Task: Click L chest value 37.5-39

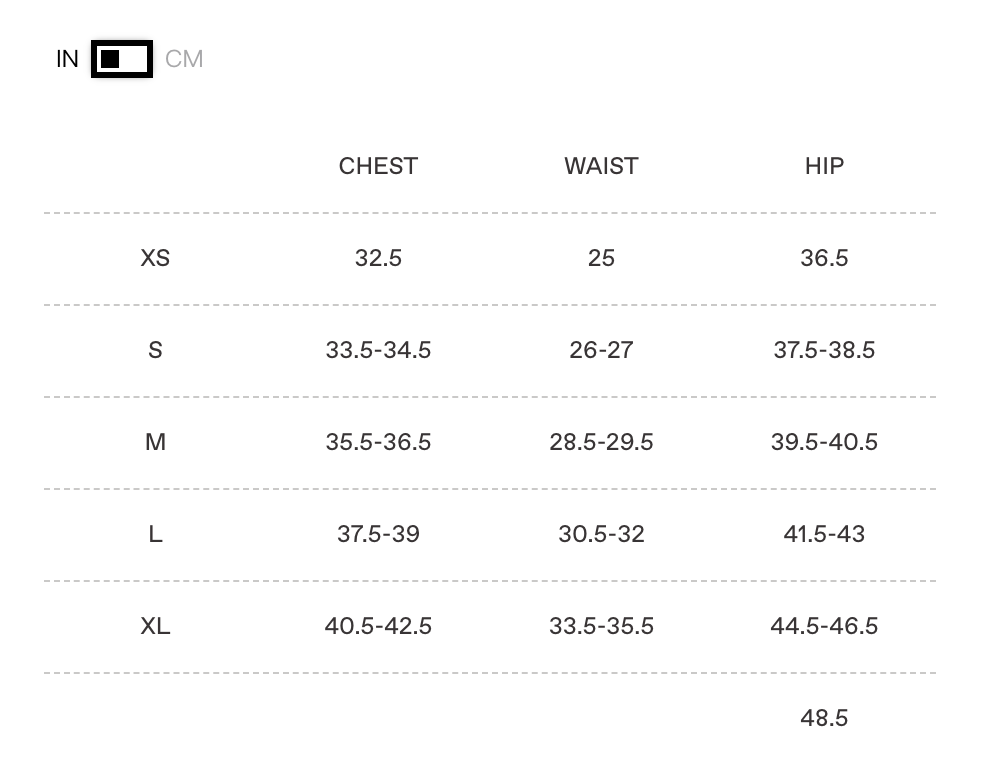Action: point(378,534)
